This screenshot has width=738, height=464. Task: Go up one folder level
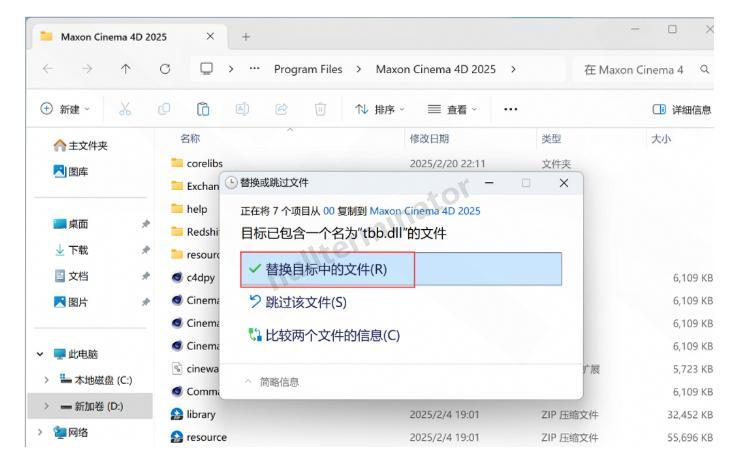pos(126,69)
